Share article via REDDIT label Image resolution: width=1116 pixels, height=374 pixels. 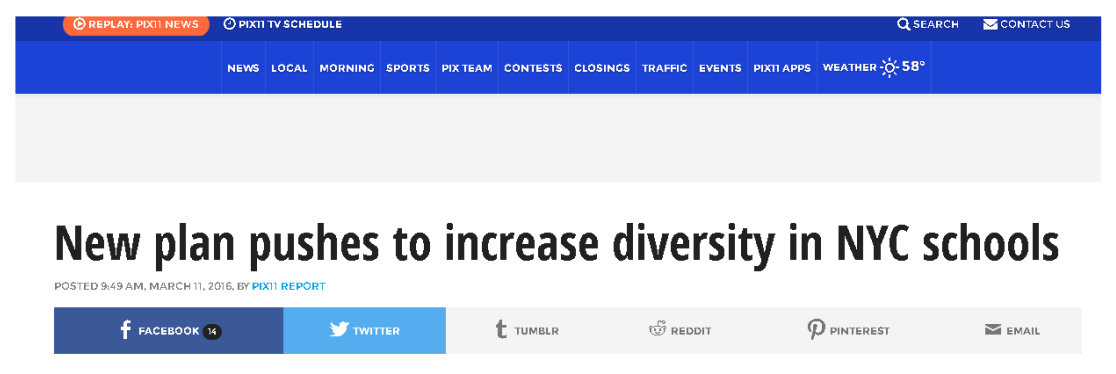tap(690, 331)
